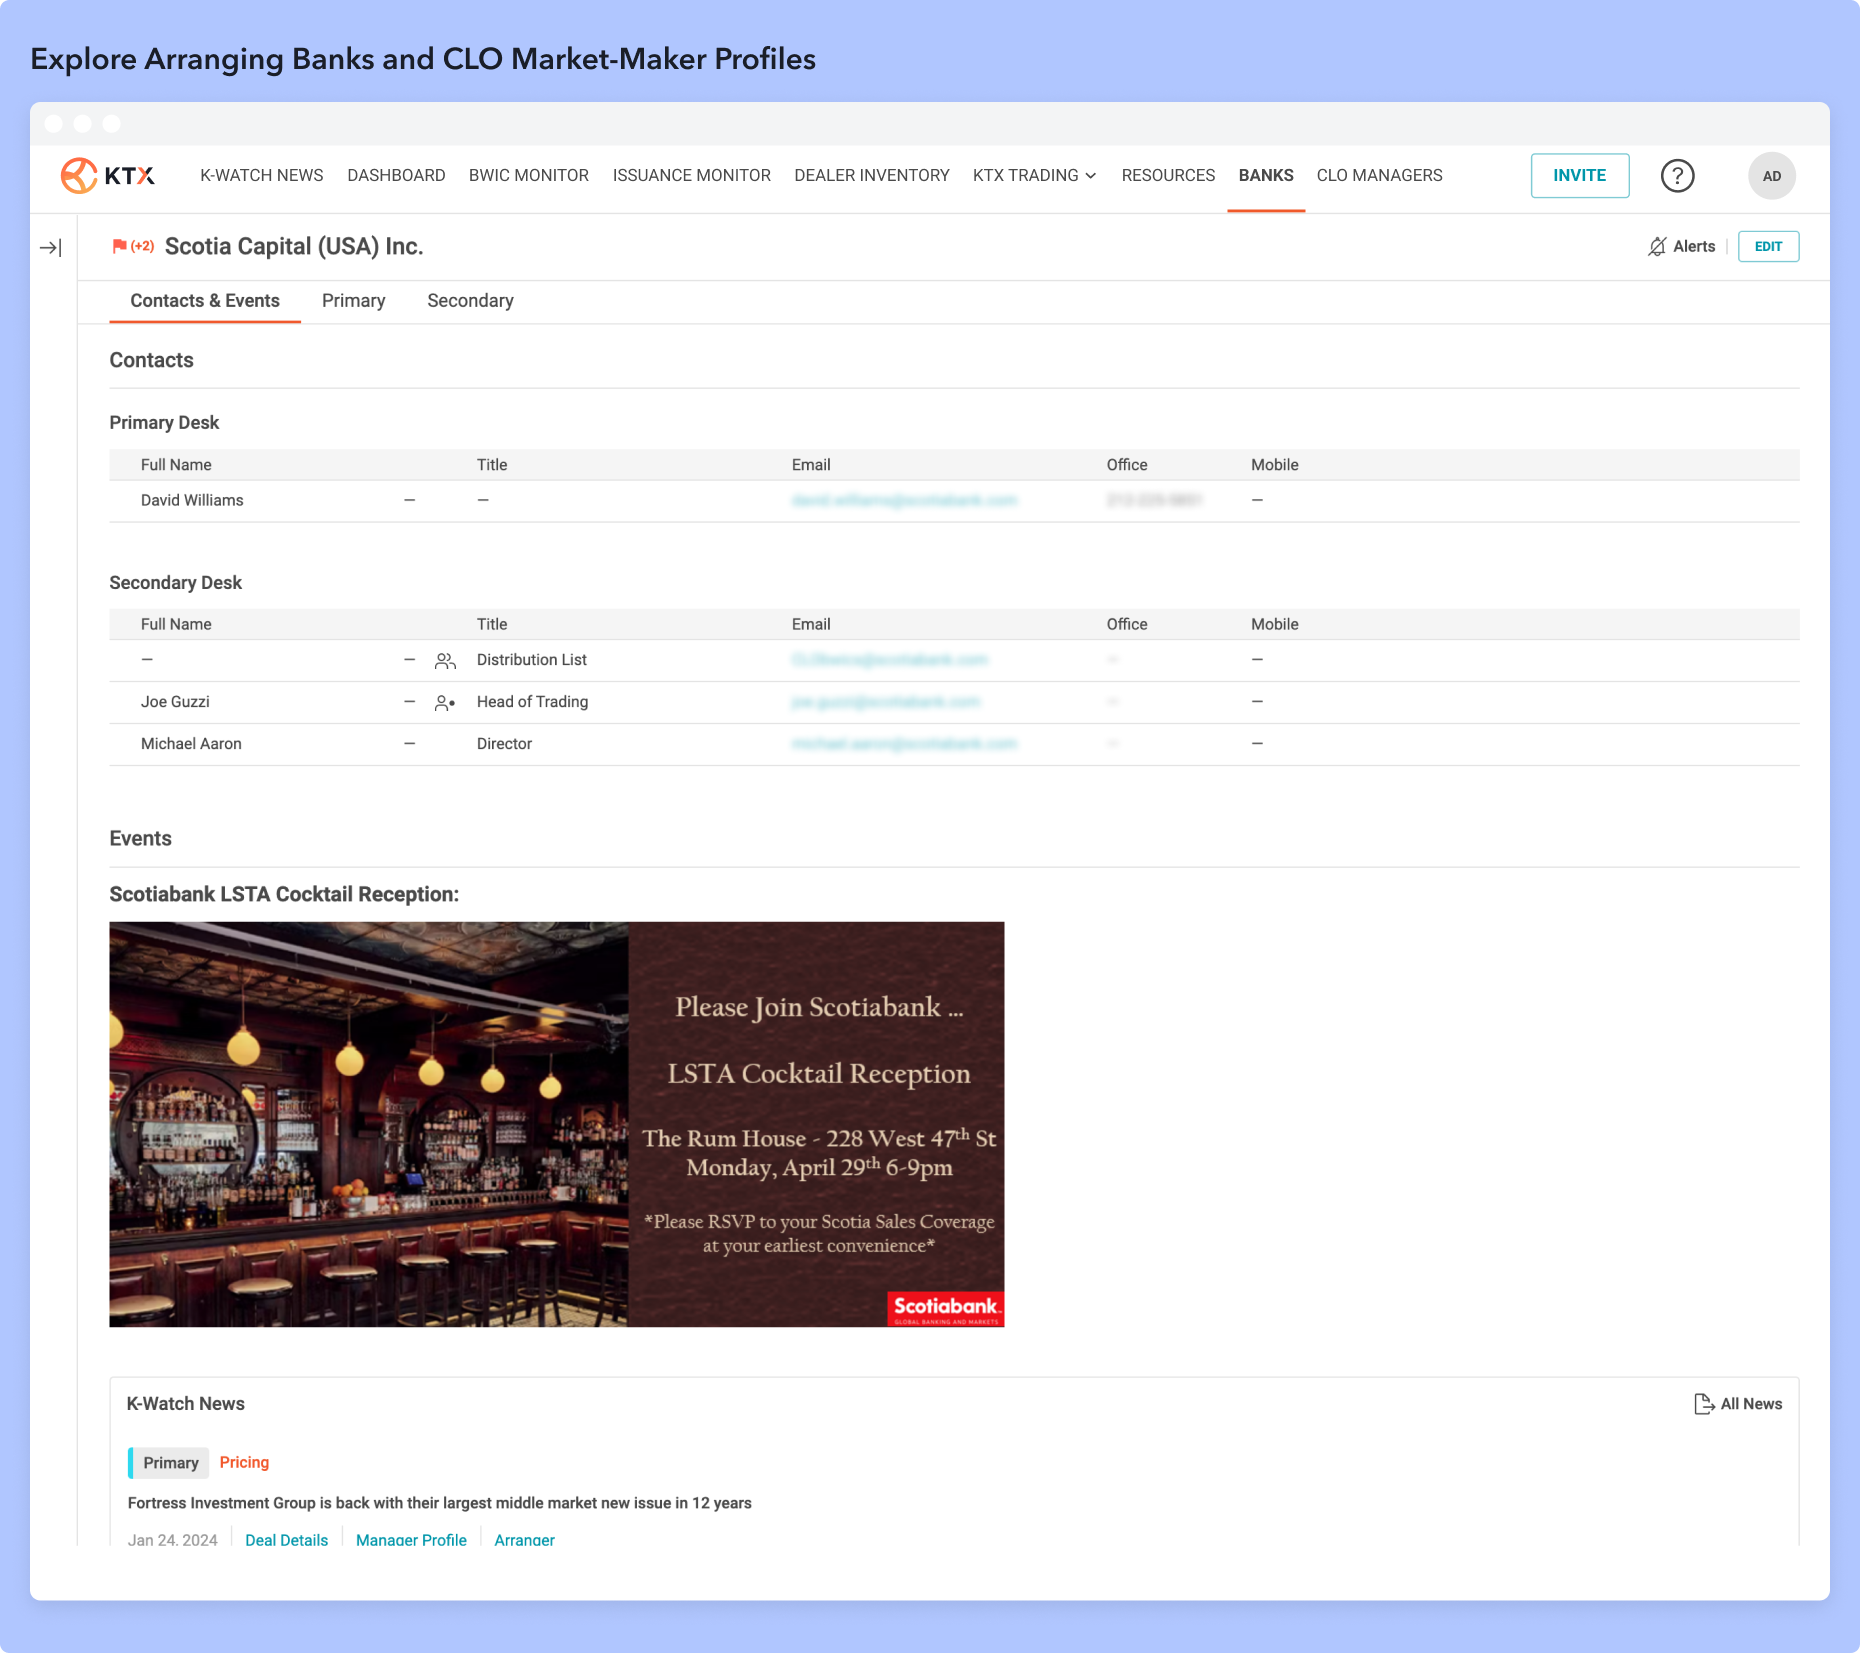Switch to the Secondary tab
Viewport: 1860px width, 1653px height.
click(x=470, y=301)
